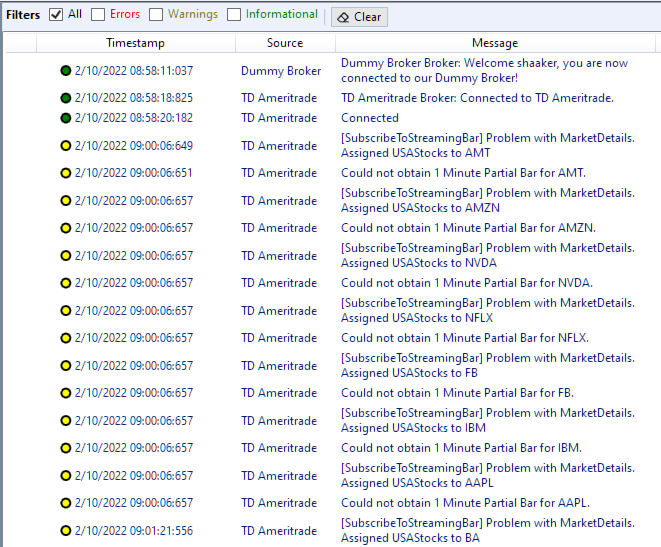Sort by the Timestamp column header

click(x=135, y=43)
